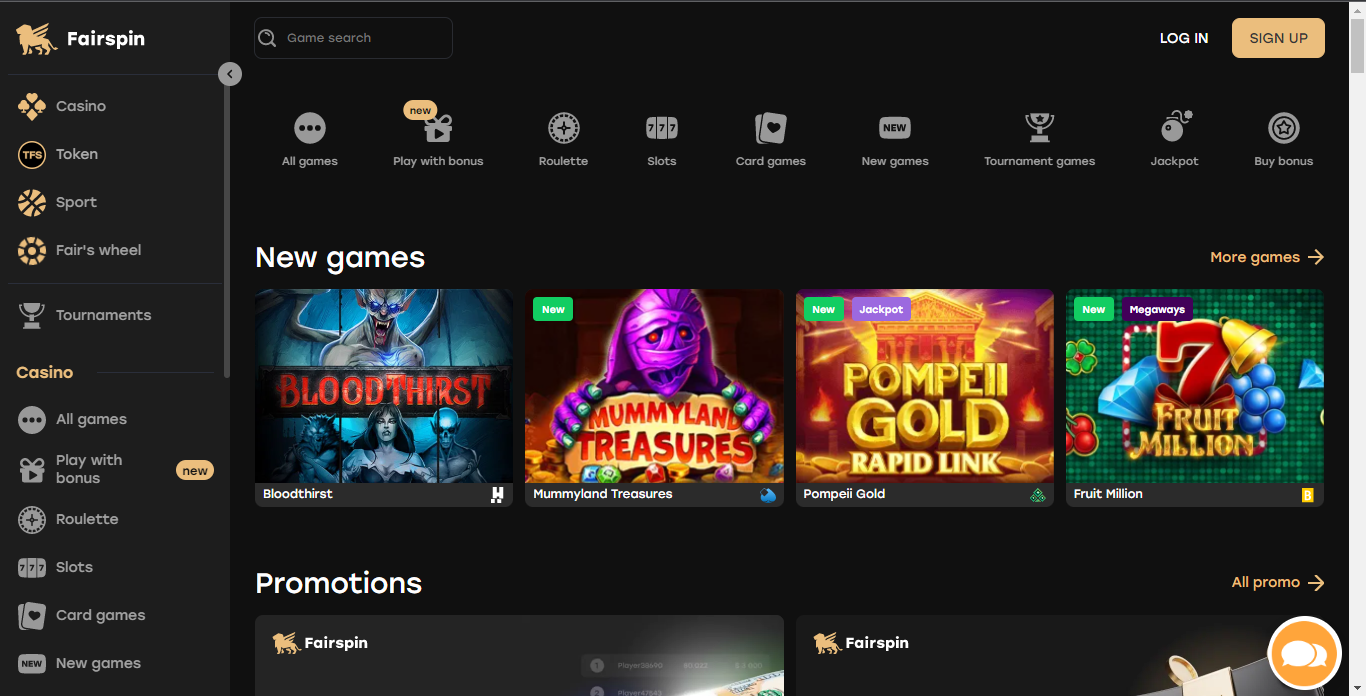Click the Bloodthirst provider logo icon
Image resolution: width=1366 pixels, height=696 pixels.
497,495
